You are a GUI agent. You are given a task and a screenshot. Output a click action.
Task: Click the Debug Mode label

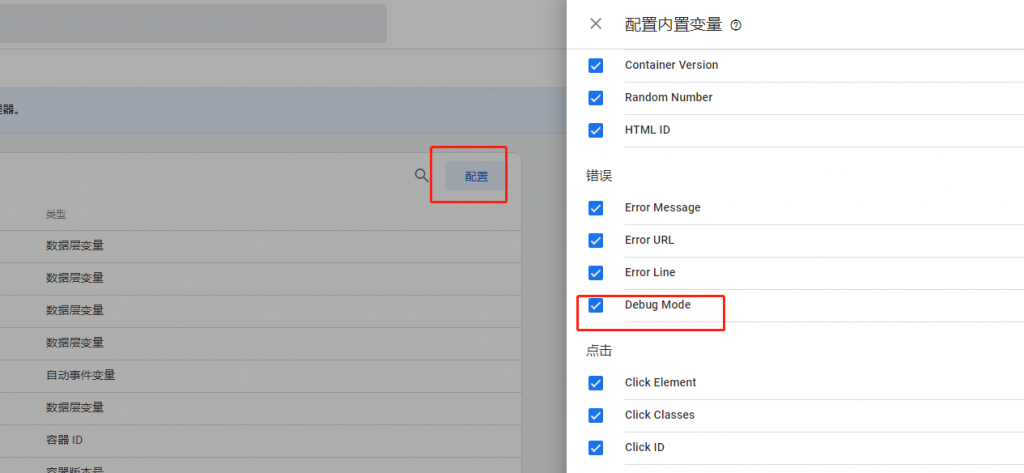tap(658, 304)
